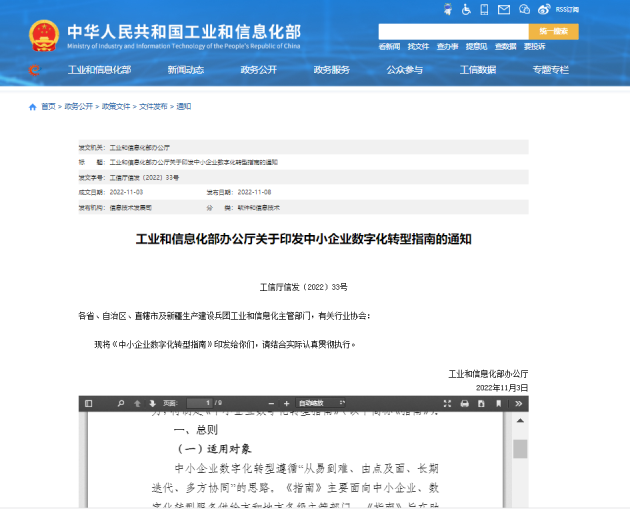This screenshot has height=512, width=630.
Task: Click the PDF scrollbar up arrow
Action: pos(520,421)
